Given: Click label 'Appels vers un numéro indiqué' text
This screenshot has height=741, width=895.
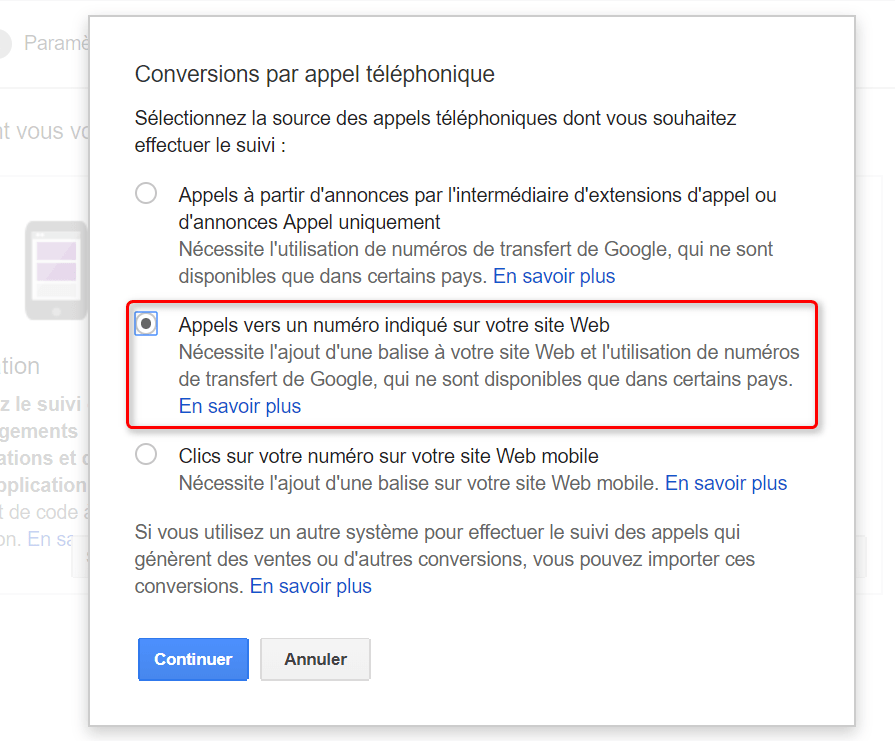Looking at the screenshot, I should click(x=394, y=325).
